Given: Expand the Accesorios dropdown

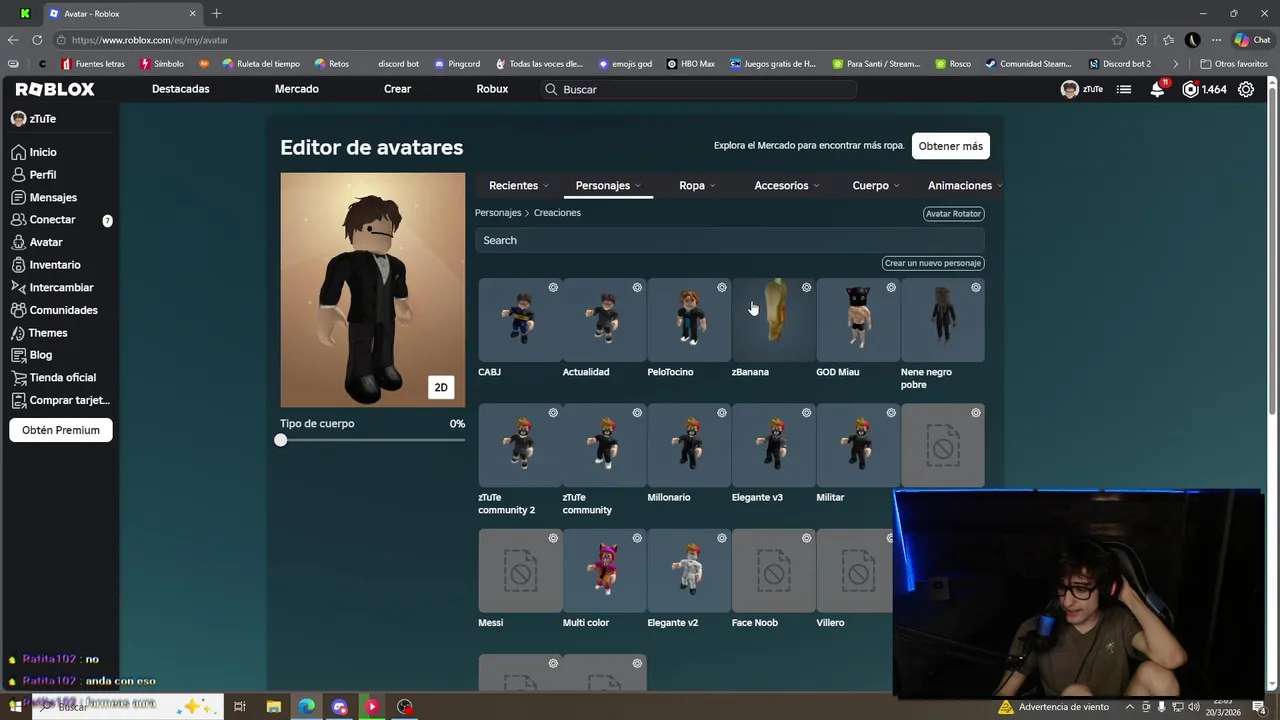Looking at the screenshot, I should [x=786, y=185].
